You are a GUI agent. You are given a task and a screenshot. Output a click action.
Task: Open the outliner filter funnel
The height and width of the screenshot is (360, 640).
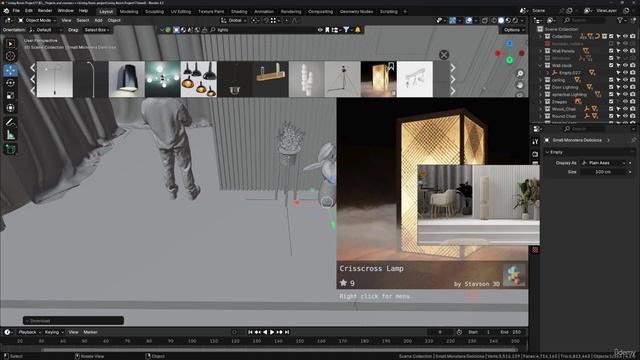click(x=620, y=20)
